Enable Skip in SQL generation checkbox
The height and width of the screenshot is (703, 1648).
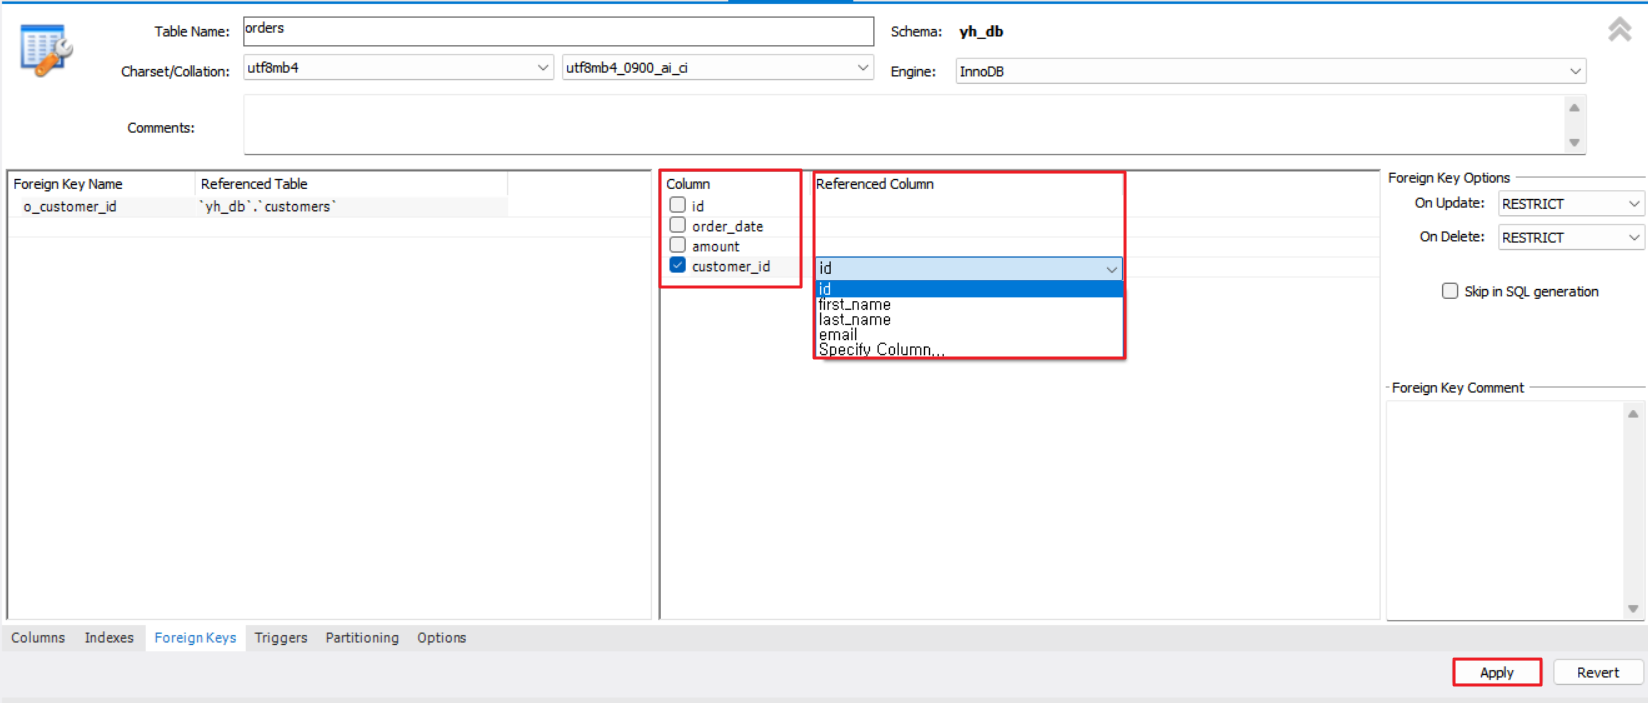(x=1449, y=291)
